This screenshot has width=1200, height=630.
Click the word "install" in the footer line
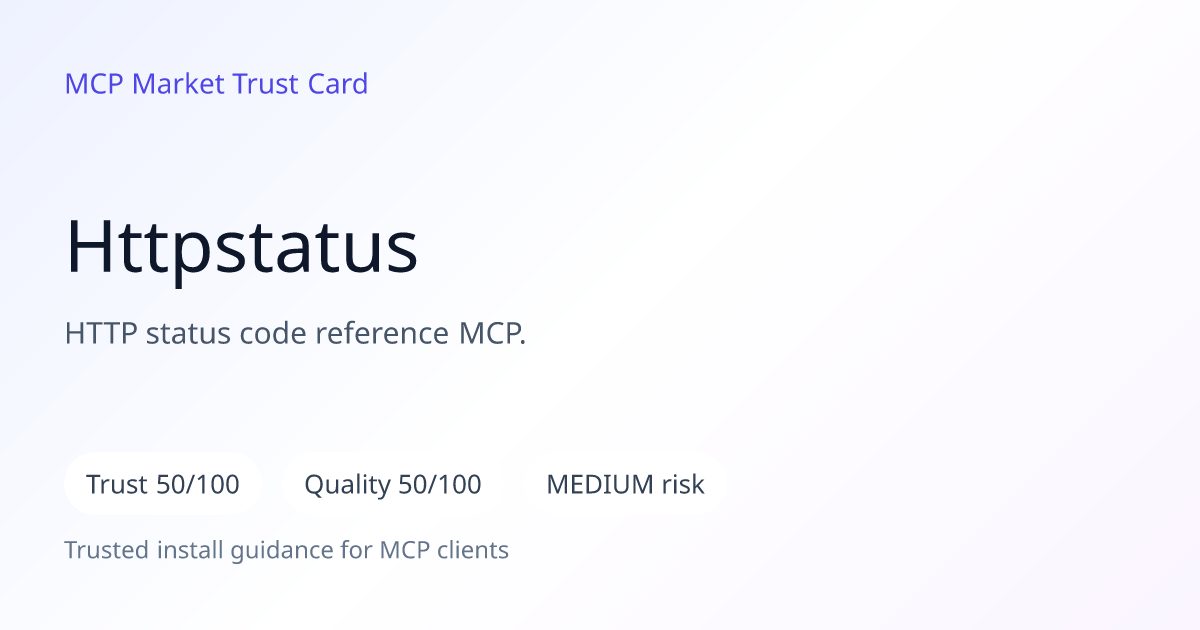click(x=194, y=550)
